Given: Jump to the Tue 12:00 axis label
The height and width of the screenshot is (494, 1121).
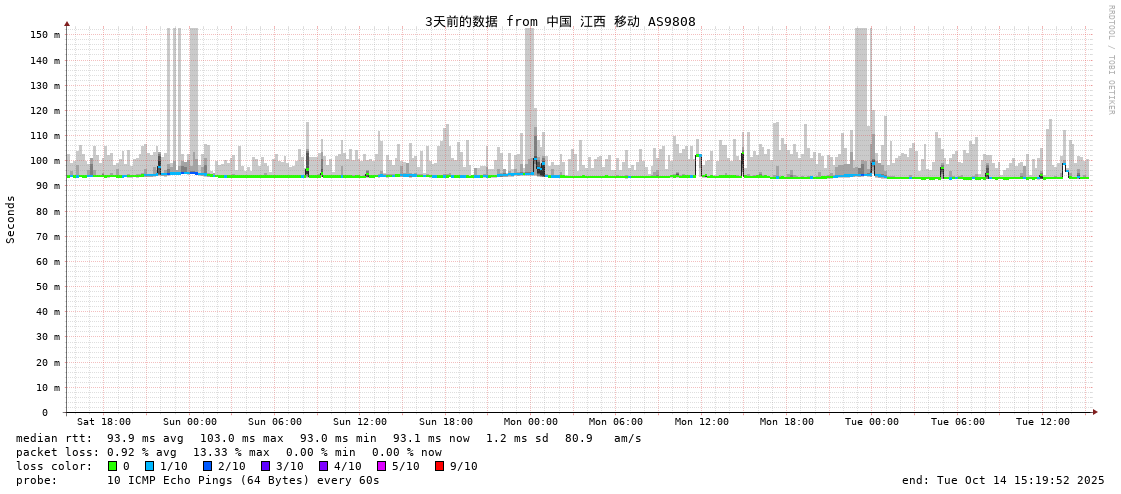Looking at the screenshot, I should (1043, 422).
